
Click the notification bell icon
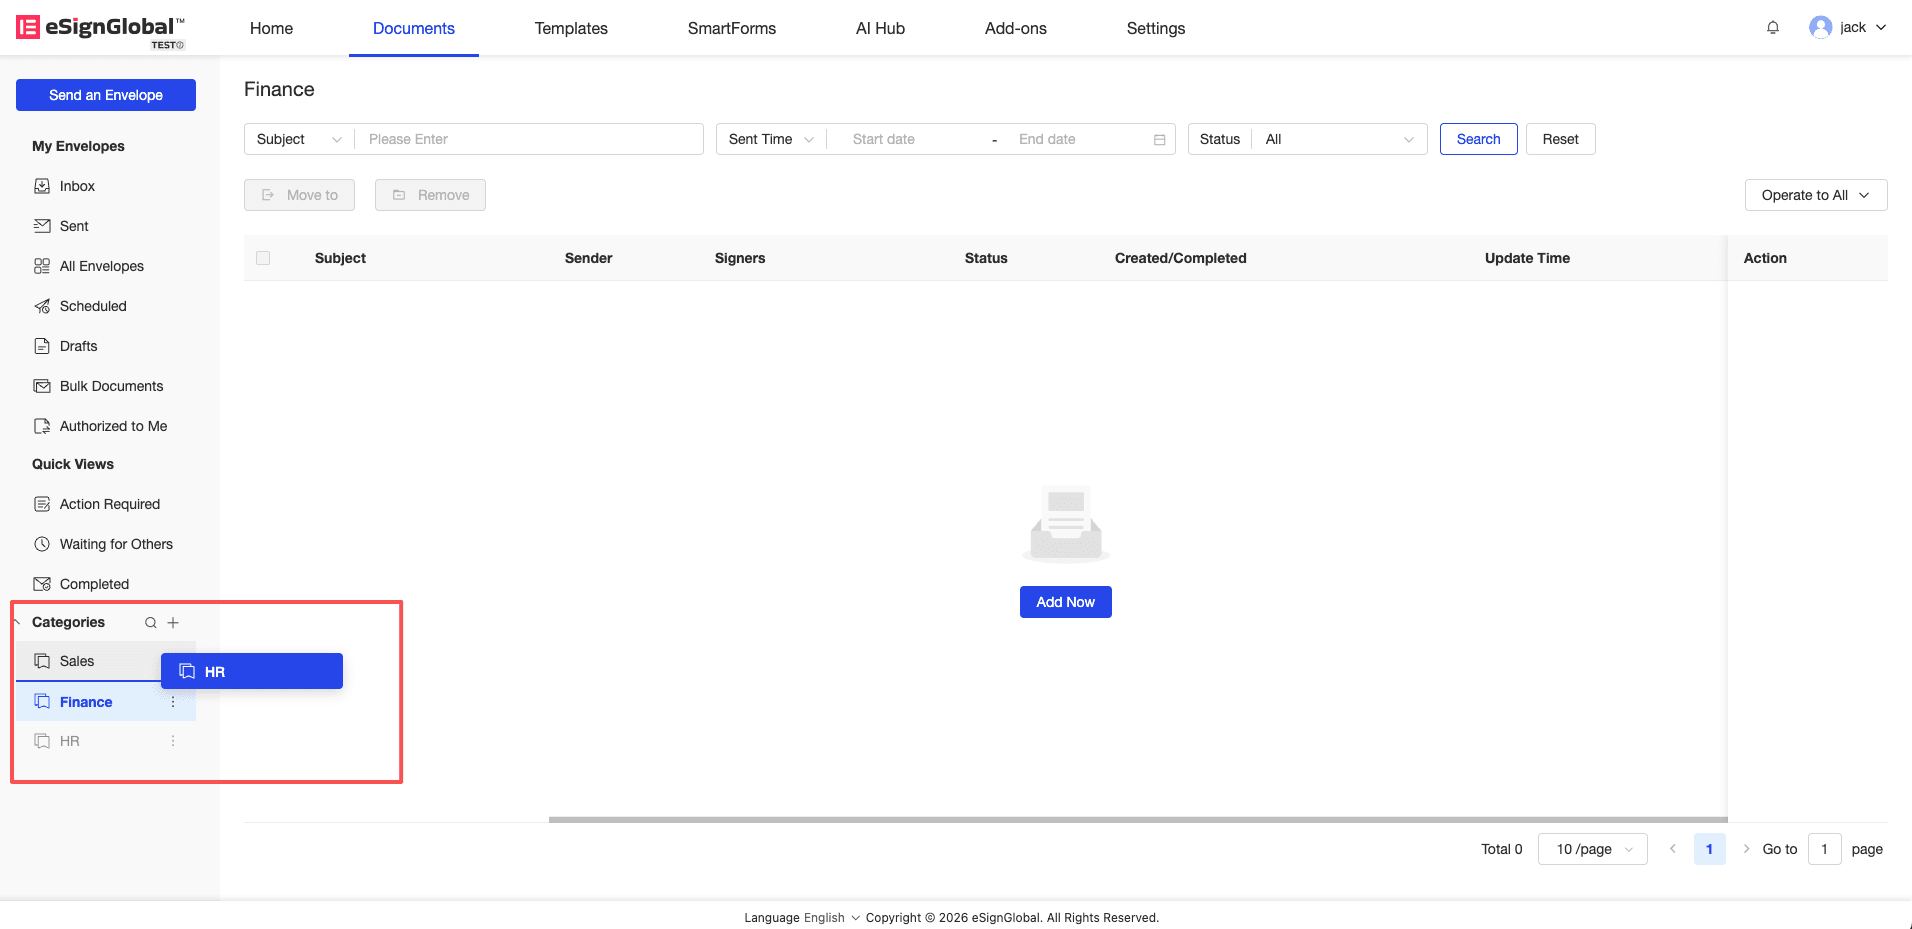[1773, 28]
